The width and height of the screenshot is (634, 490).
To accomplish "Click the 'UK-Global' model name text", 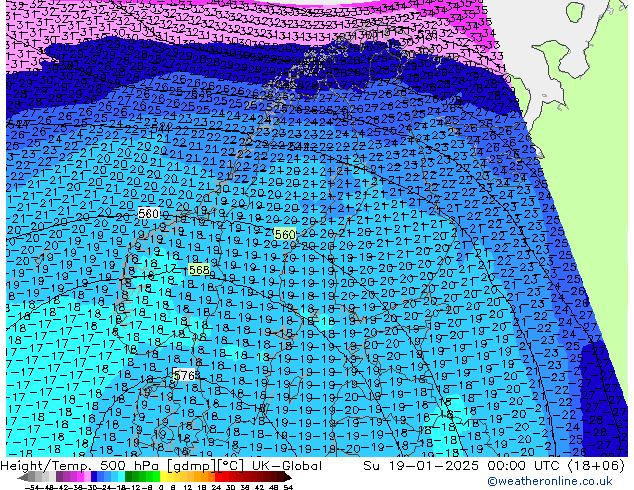I will pos(287,466).
